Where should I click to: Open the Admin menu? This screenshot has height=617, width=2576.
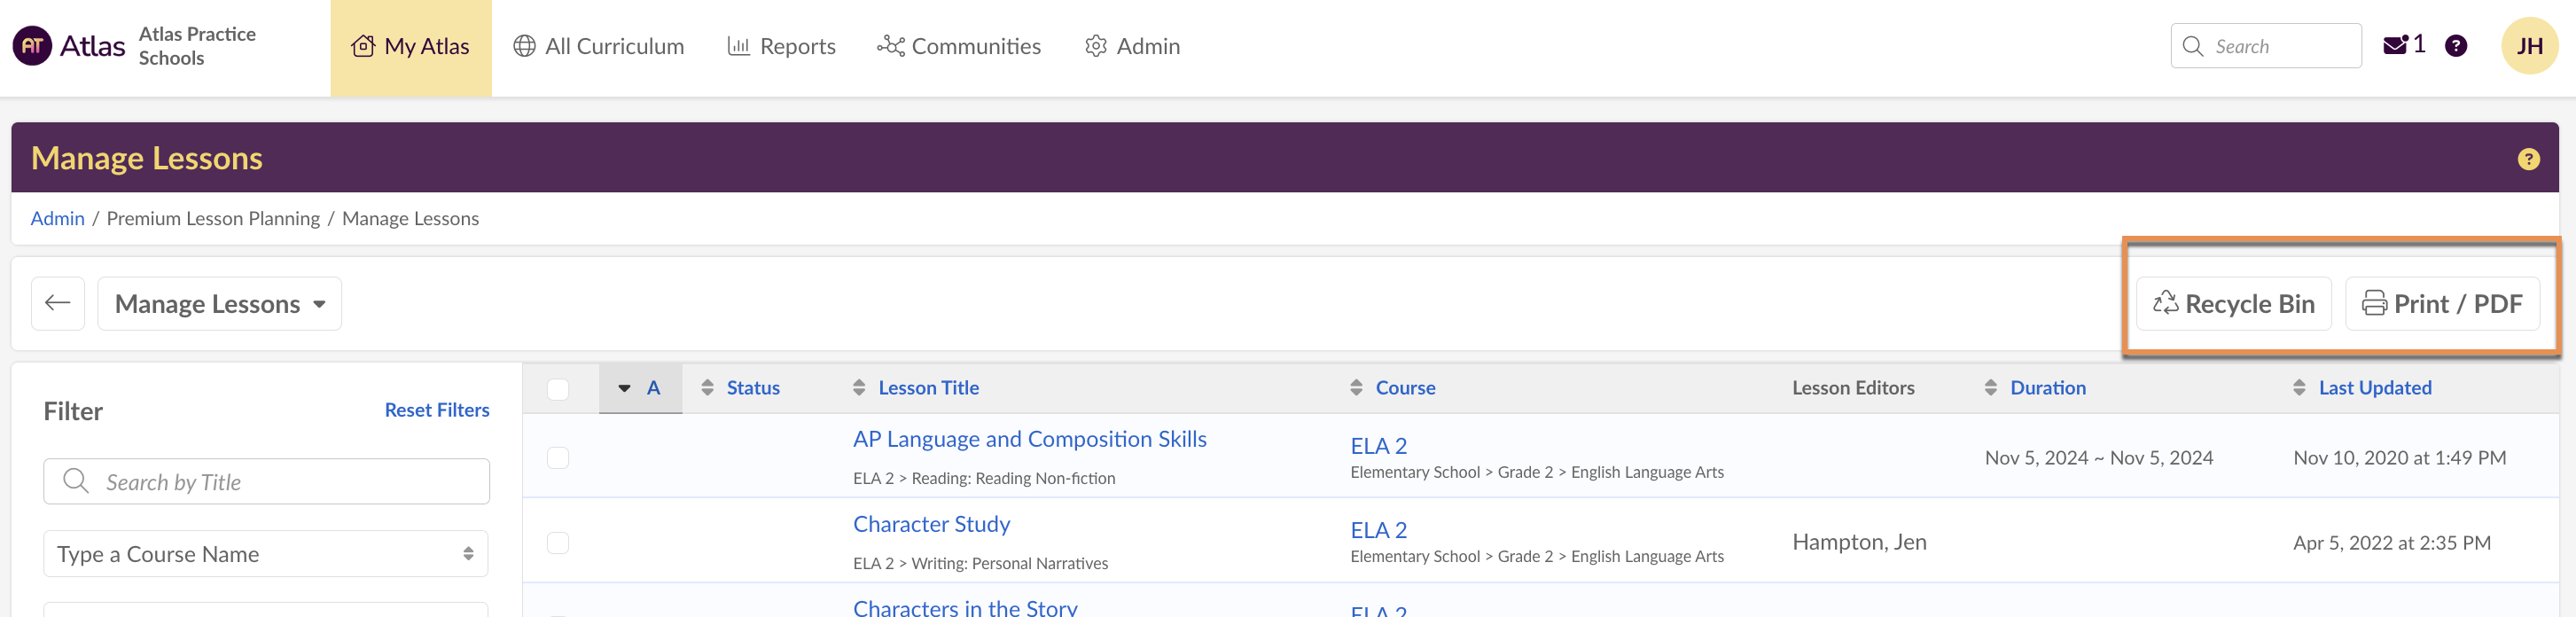coord(1132,47)
